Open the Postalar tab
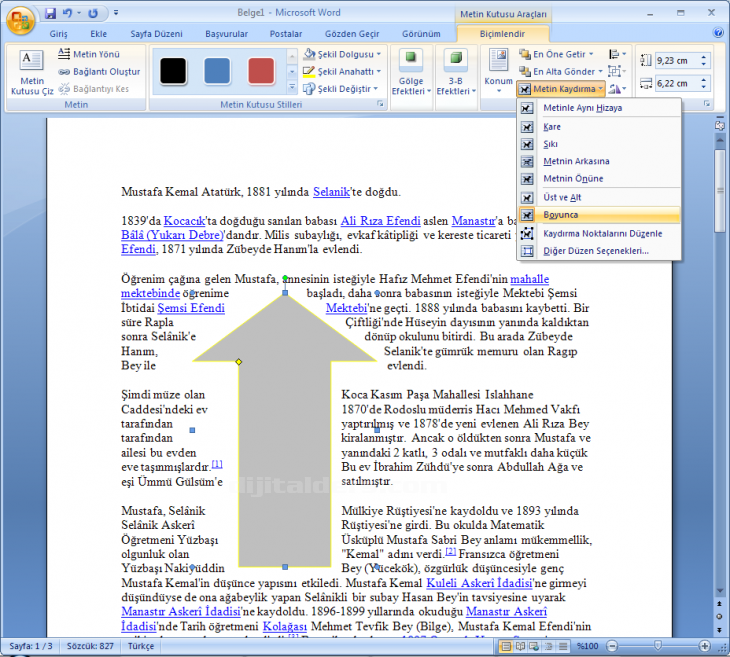This screenshot has height=657, width=730. point(286,34)
